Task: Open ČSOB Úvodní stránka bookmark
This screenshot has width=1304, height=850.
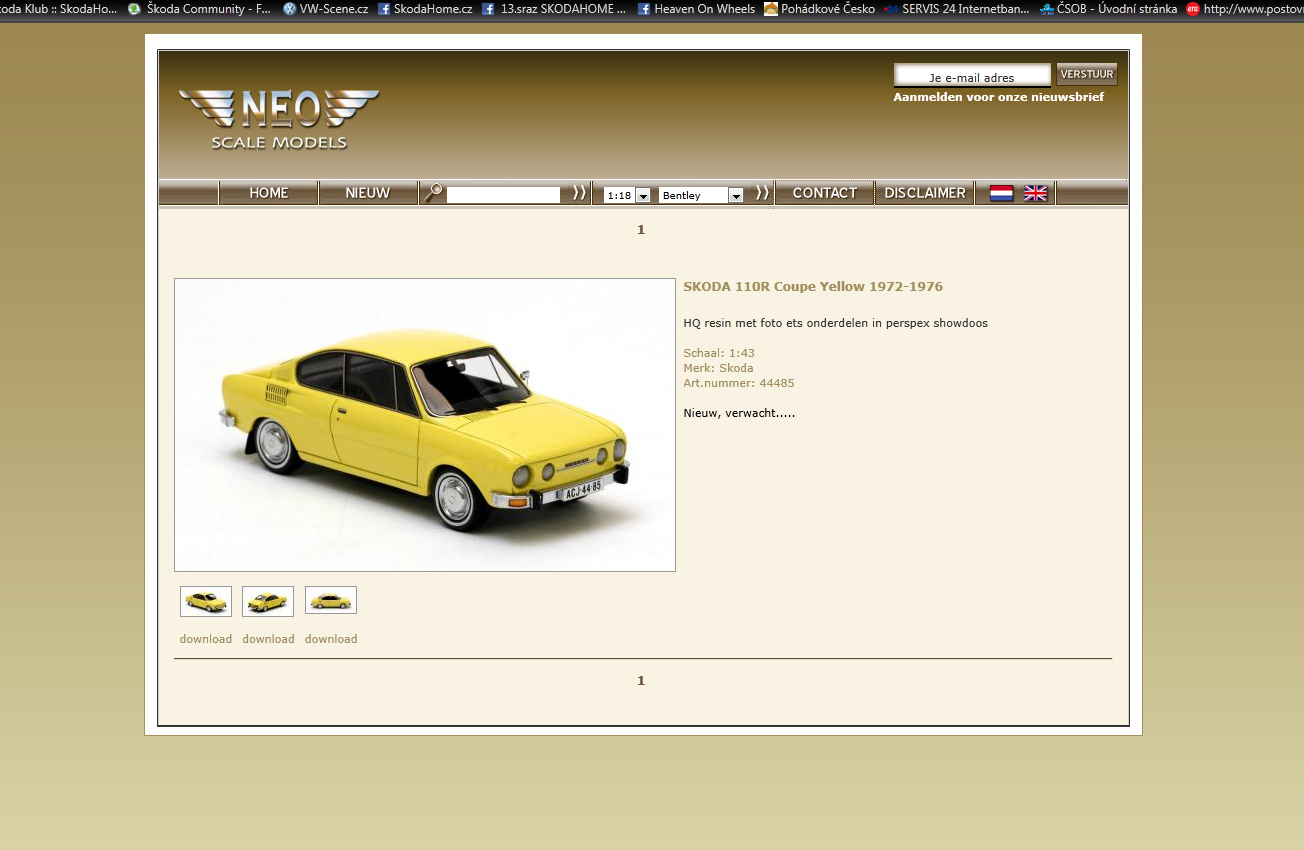Action: (x=1108, y=9)
